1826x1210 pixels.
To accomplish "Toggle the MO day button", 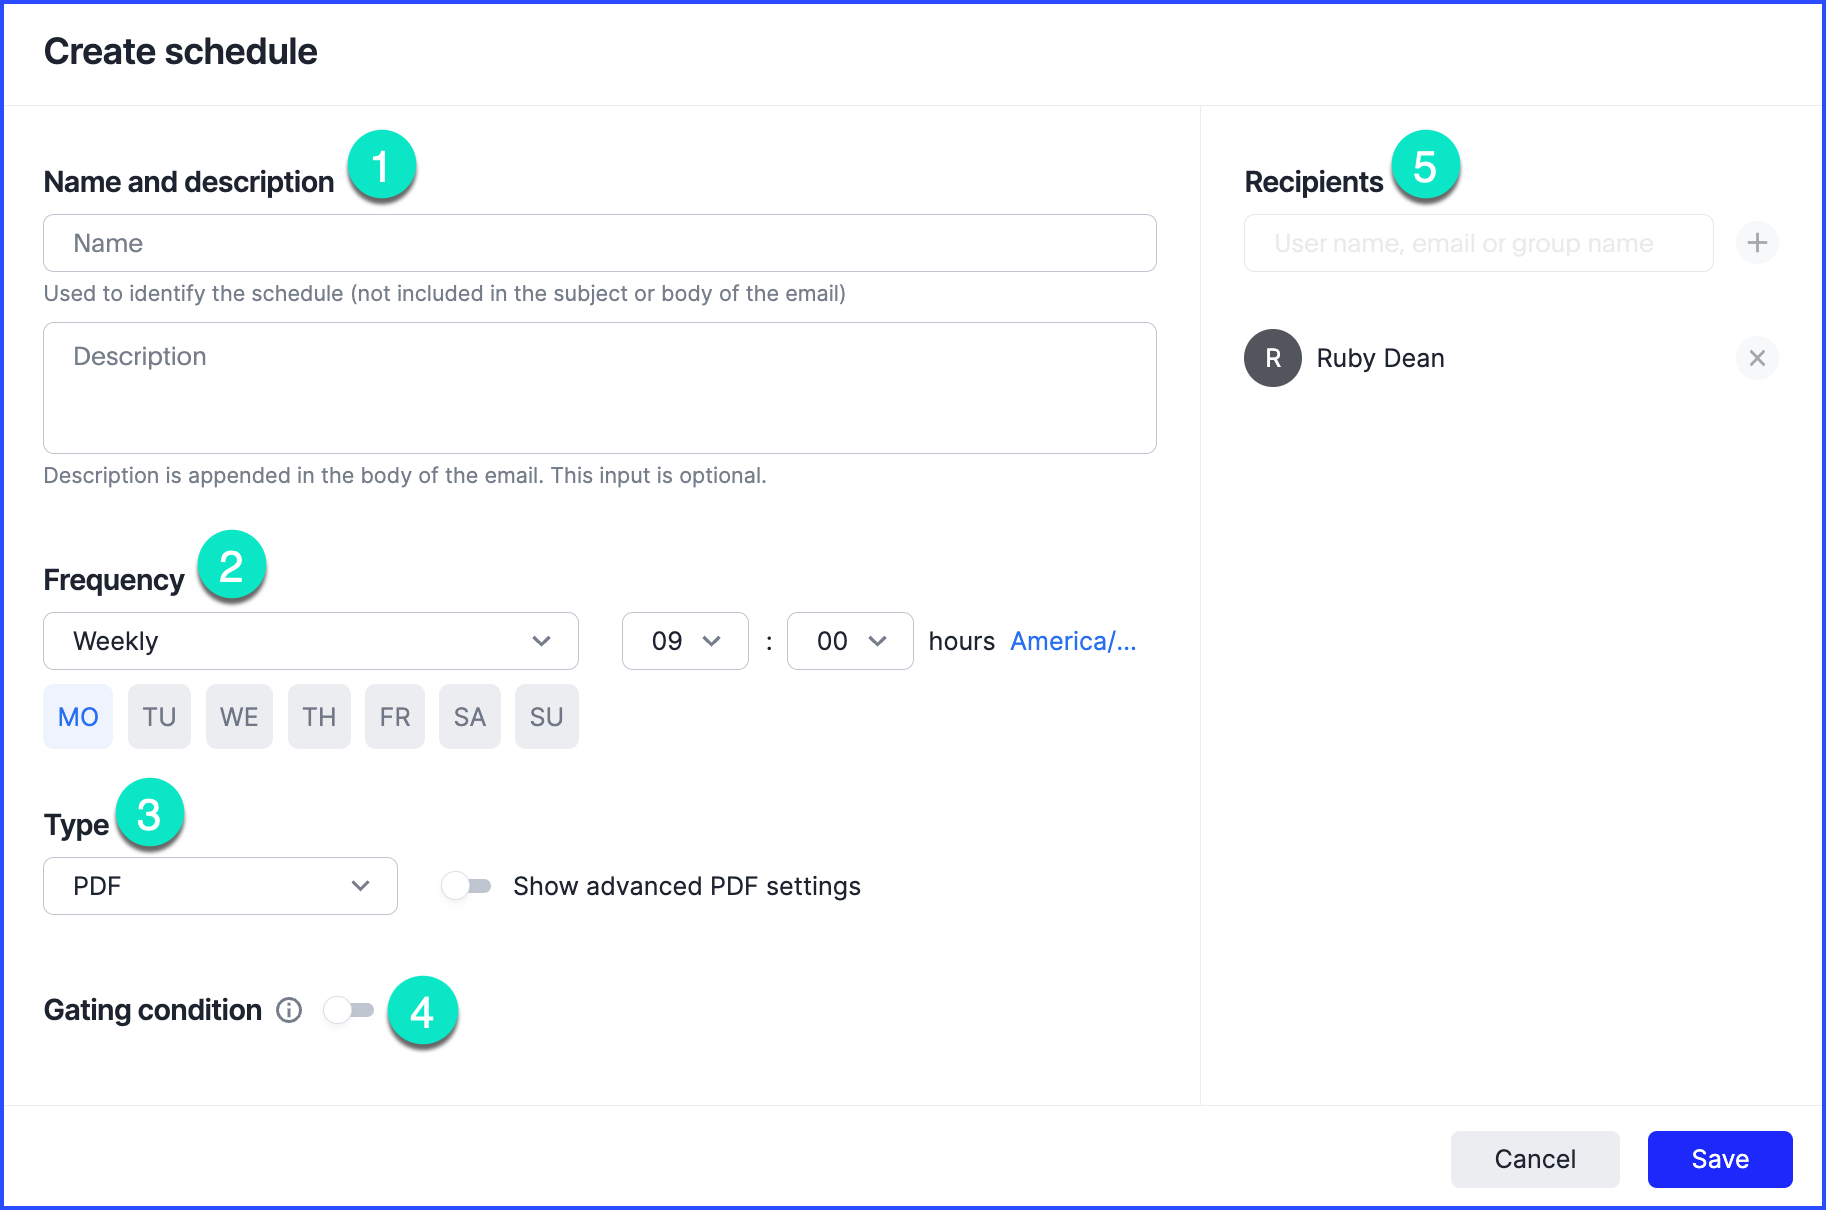I will [78, 717].
